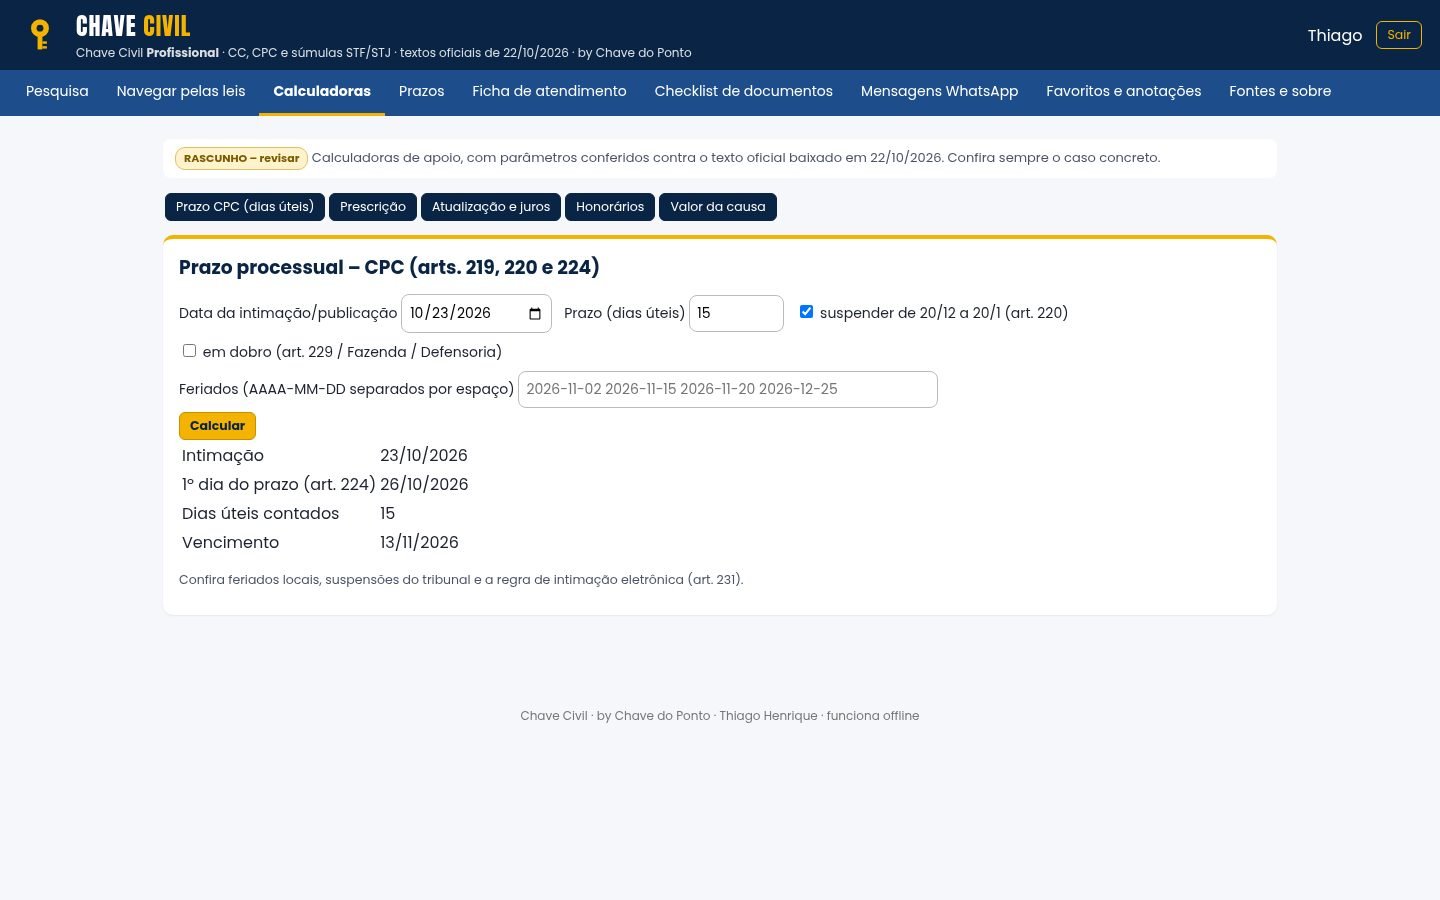Click the Sair button
The height and width of the screenshot is (900, 1440).
[1399, 35]
